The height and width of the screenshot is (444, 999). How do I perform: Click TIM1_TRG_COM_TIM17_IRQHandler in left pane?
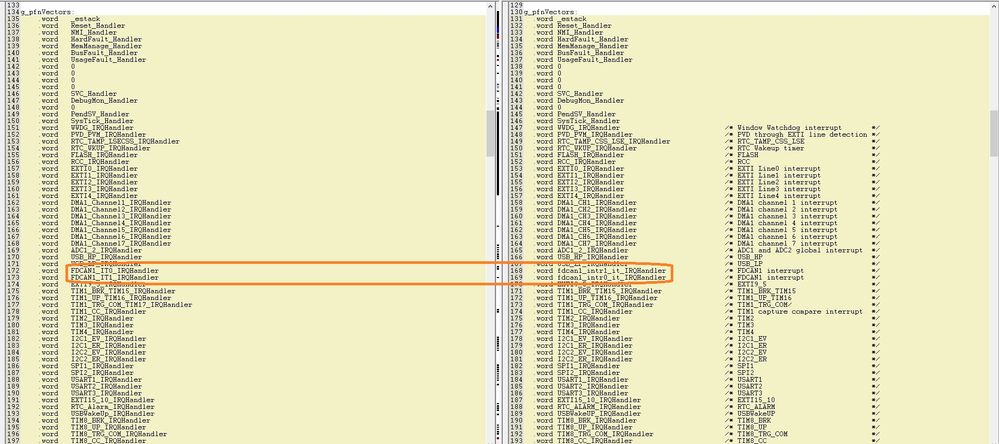pyautogui.click(x=131, y=305)
